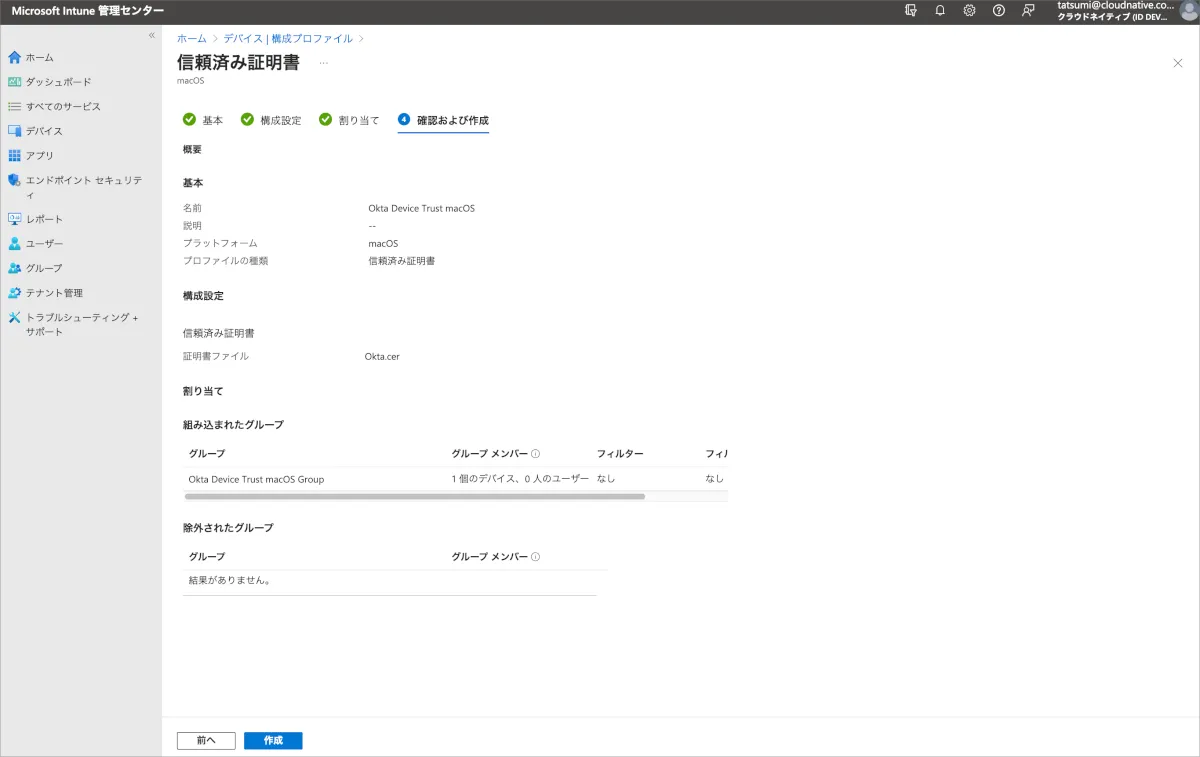Switch to the 基本 step tab

click(204, 120)
